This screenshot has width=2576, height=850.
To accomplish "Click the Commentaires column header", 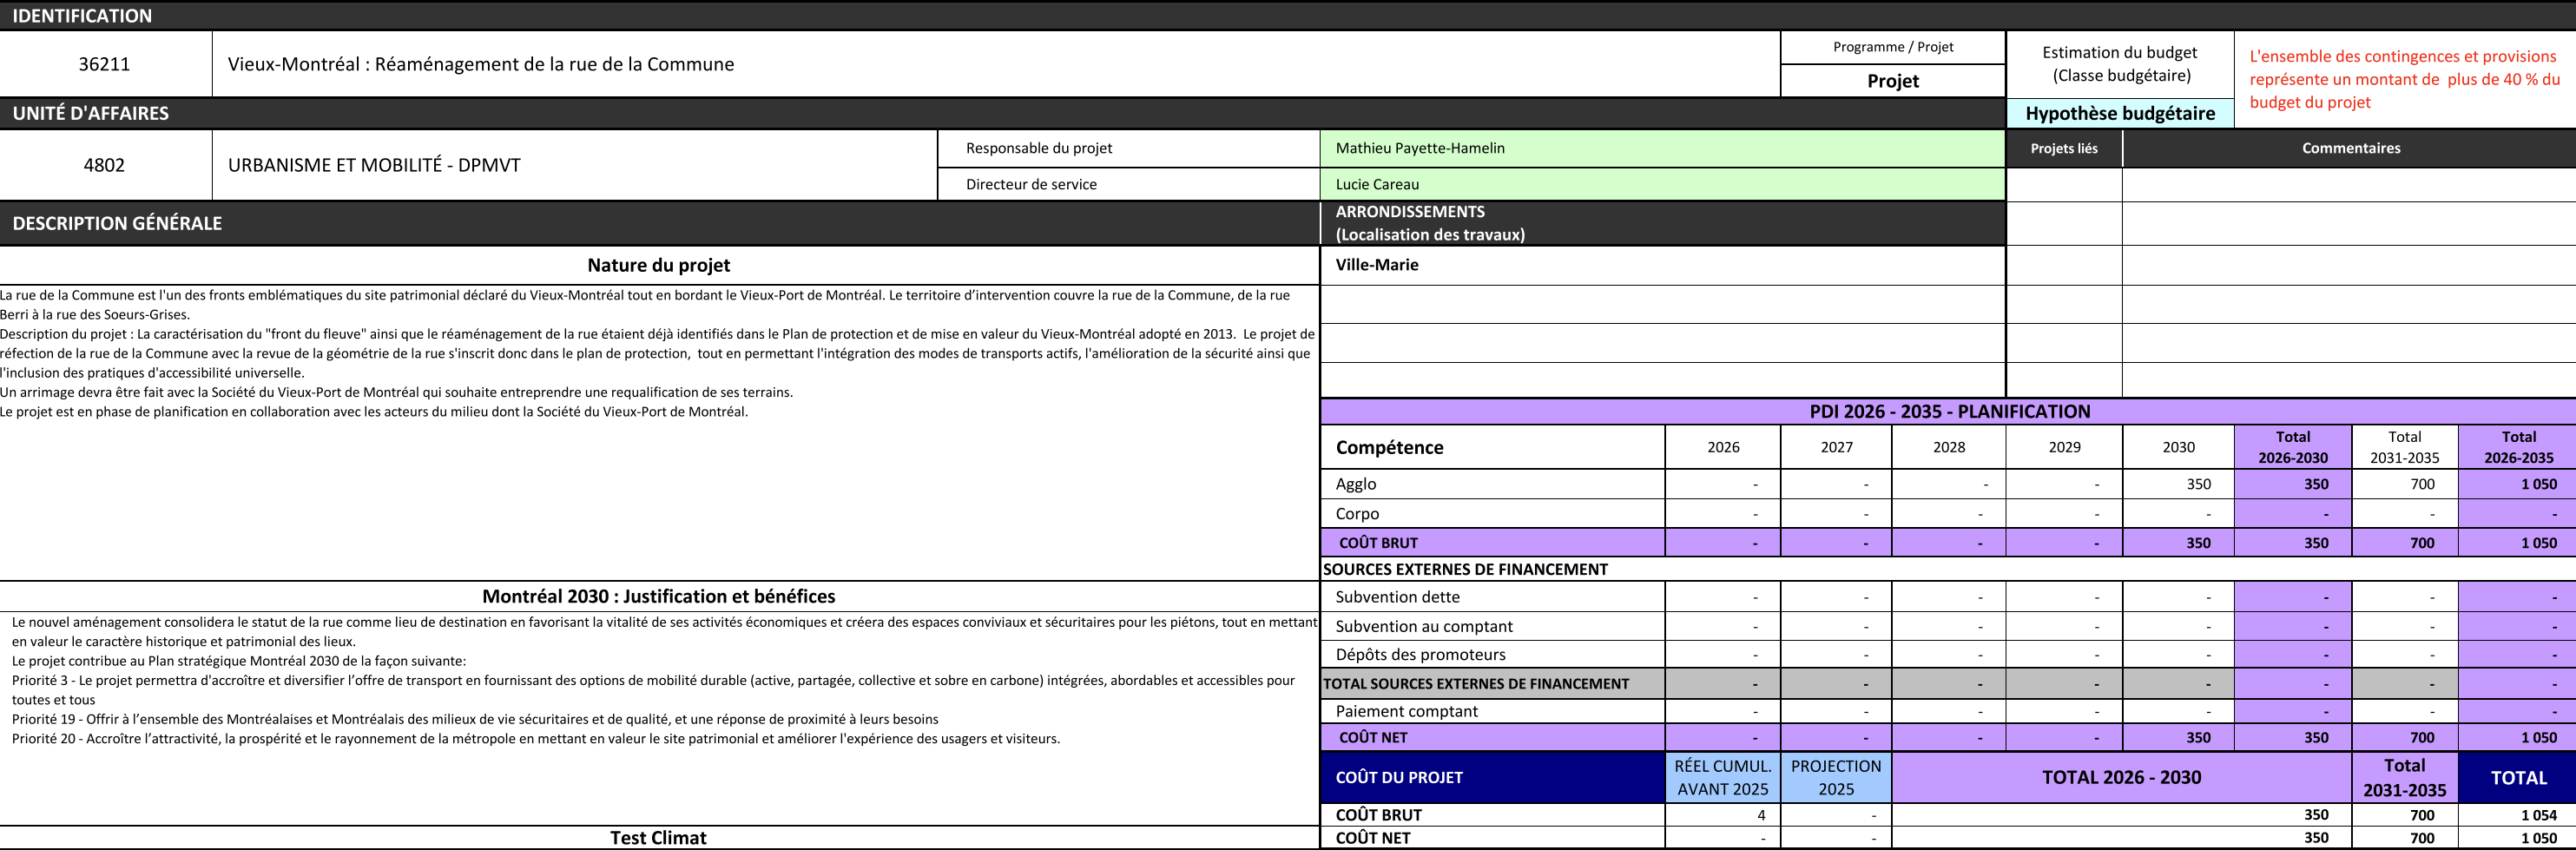I will tap(2350, 148).
